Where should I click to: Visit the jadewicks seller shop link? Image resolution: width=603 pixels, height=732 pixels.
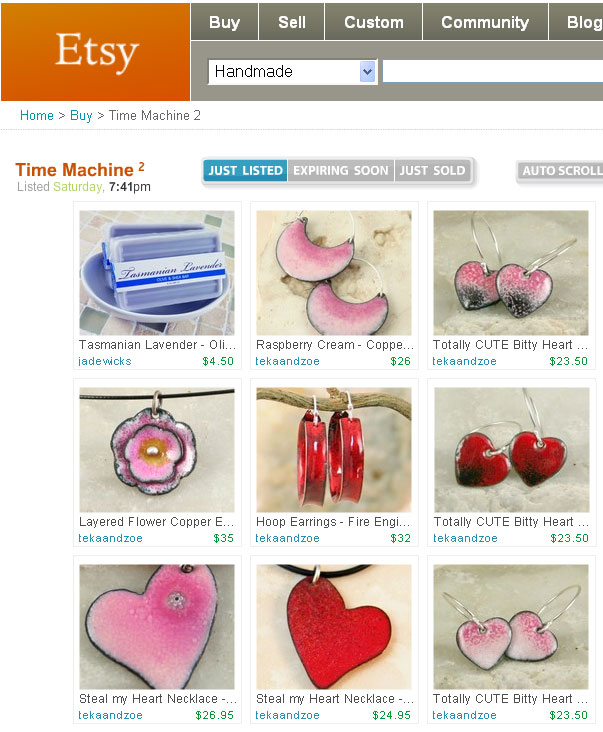(105, 361)
